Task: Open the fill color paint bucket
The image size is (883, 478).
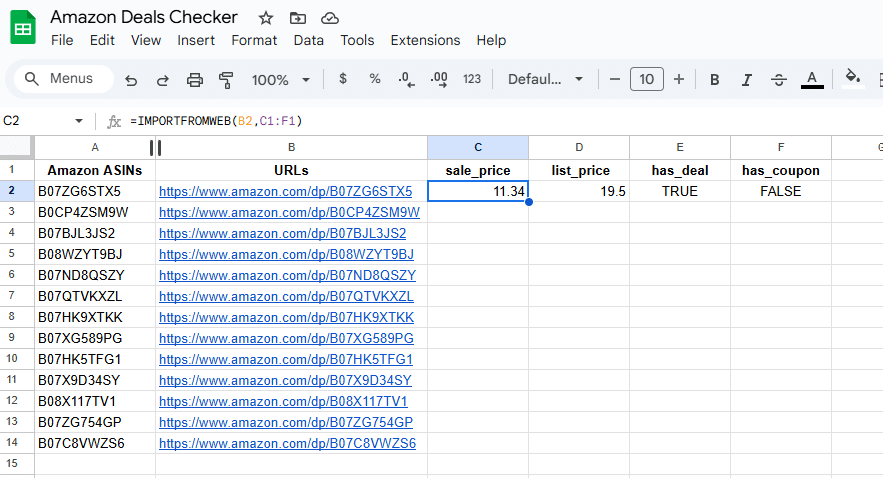Action: coord(852,79)
